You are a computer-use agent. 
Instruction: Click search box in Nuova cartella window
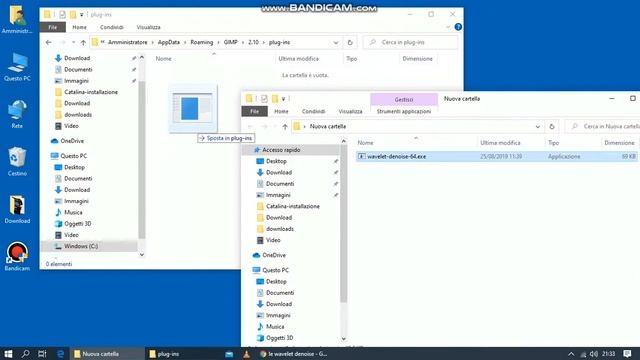(602, 127)
